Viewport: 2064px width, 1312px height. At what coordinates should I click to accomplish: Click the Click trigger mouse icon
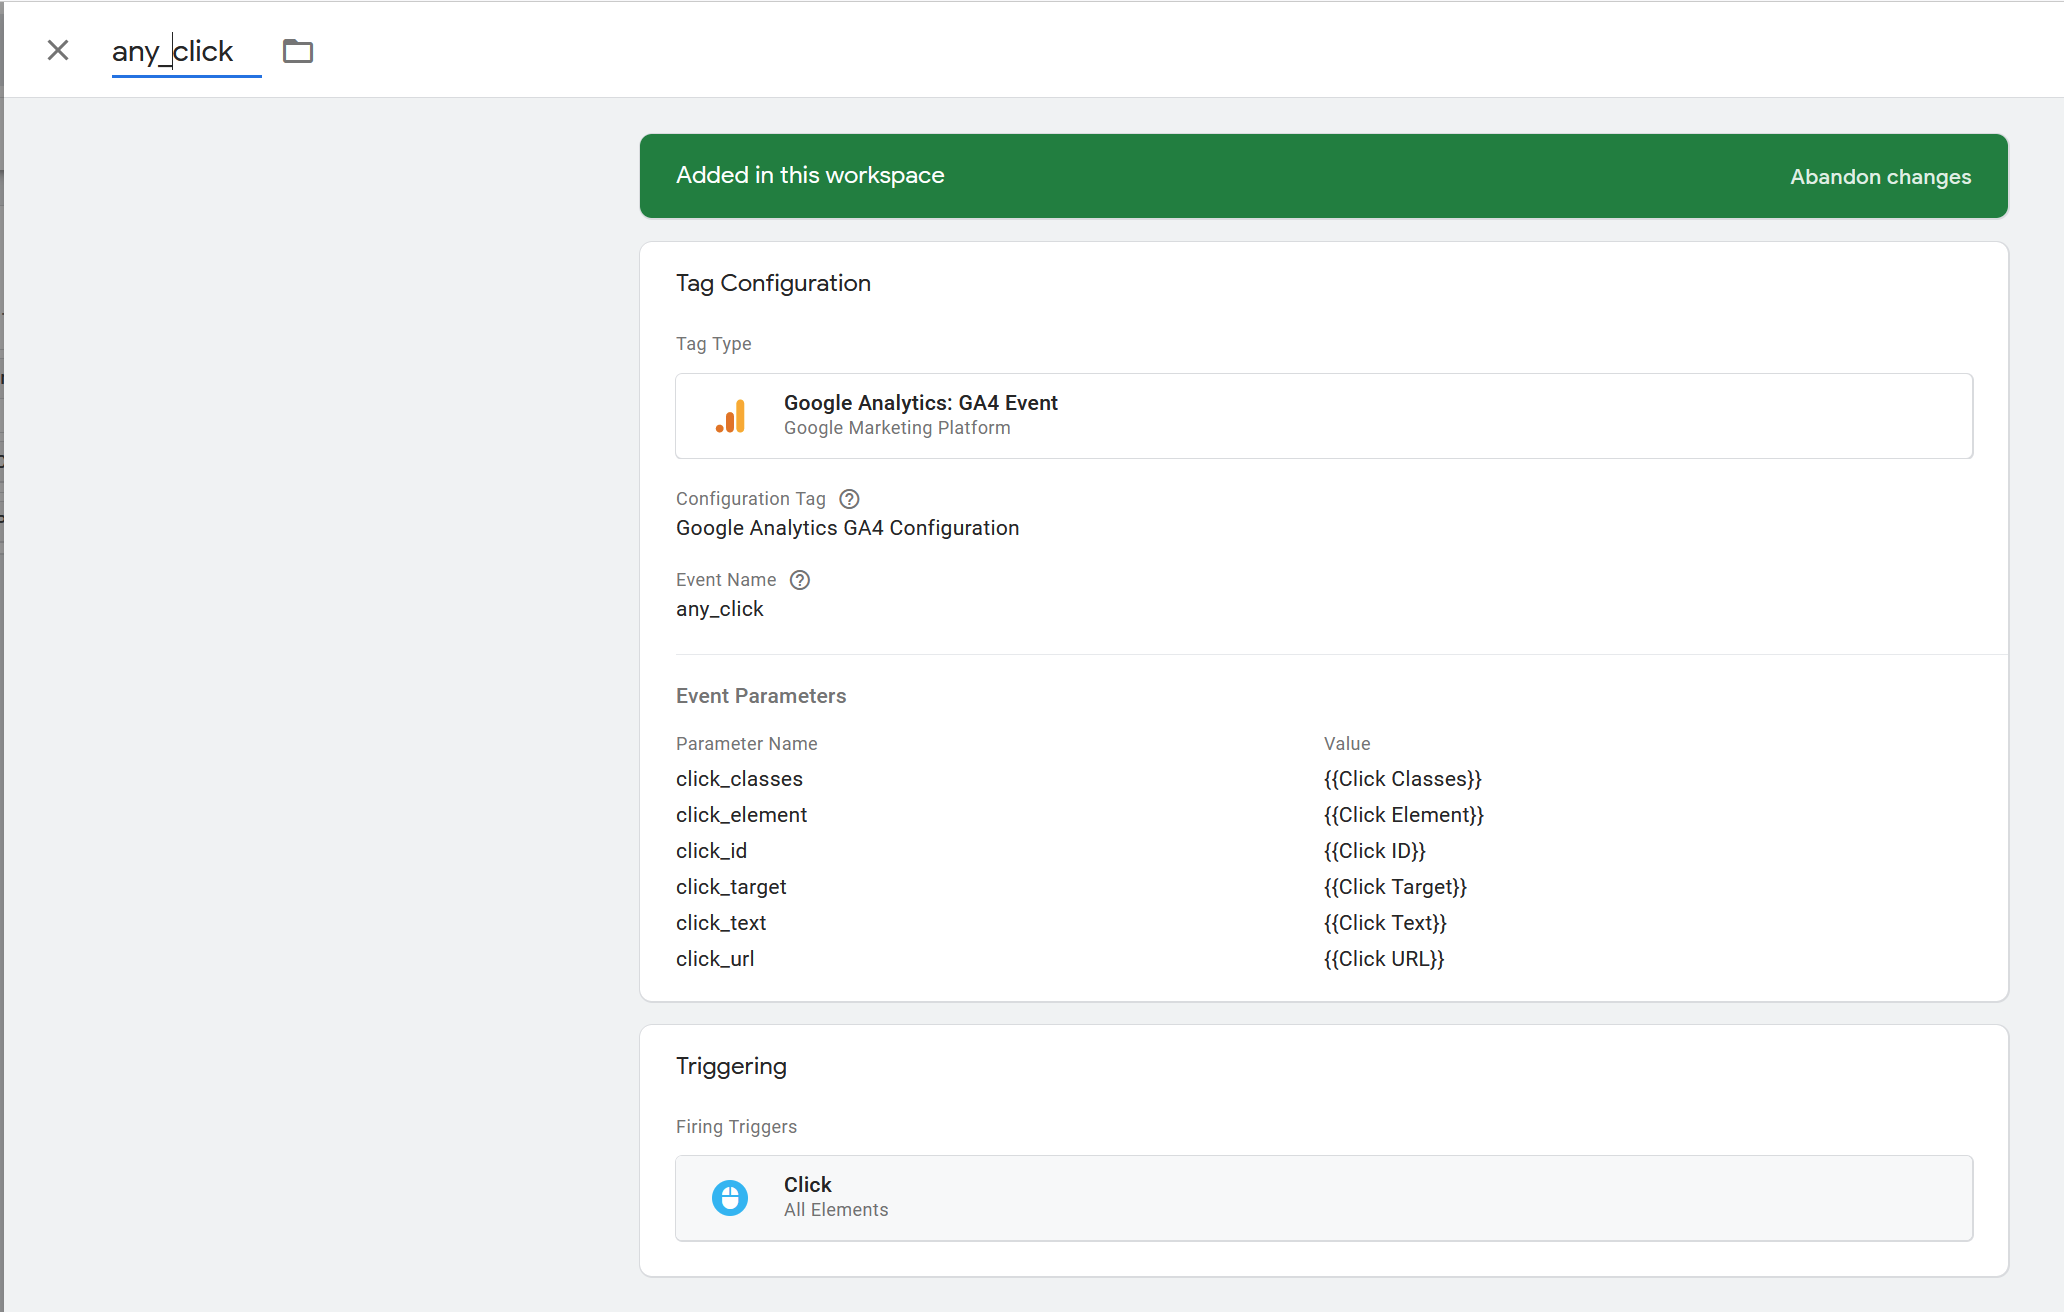coord(730,1198)
